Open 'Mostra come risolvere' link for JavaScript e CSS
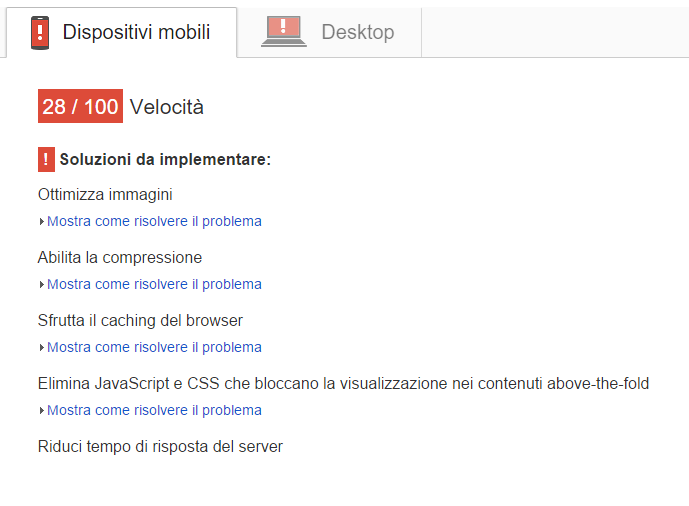The width and height of the screenshot is (689, 506). pyautogui.click(x=154, y=410)
